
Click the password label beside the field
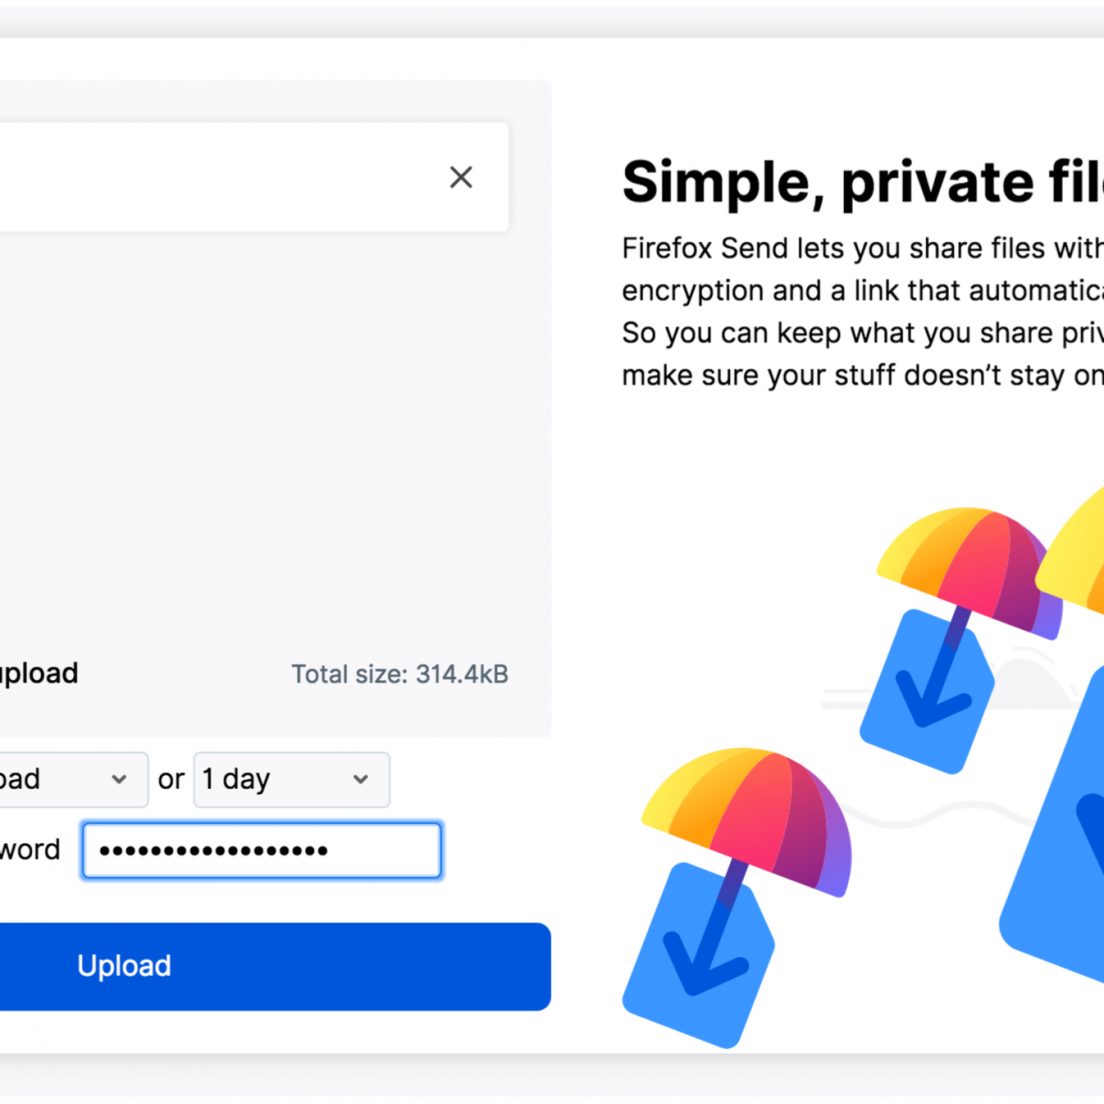[30, 850]
